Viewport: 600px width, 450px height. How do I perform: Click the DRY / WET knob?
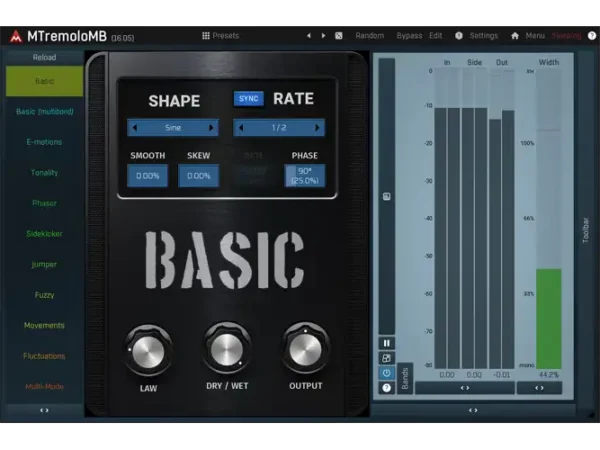[227, 349]
